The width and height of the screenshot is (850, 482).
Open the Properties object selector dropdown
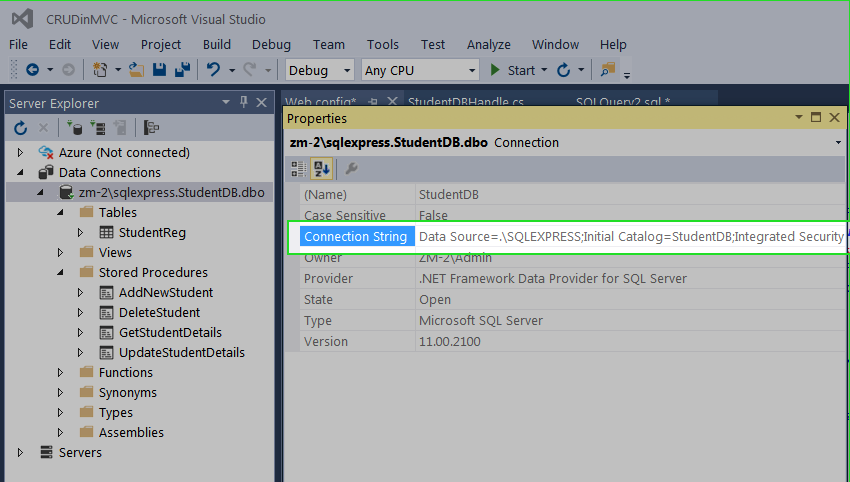click(x=839, y=143)
